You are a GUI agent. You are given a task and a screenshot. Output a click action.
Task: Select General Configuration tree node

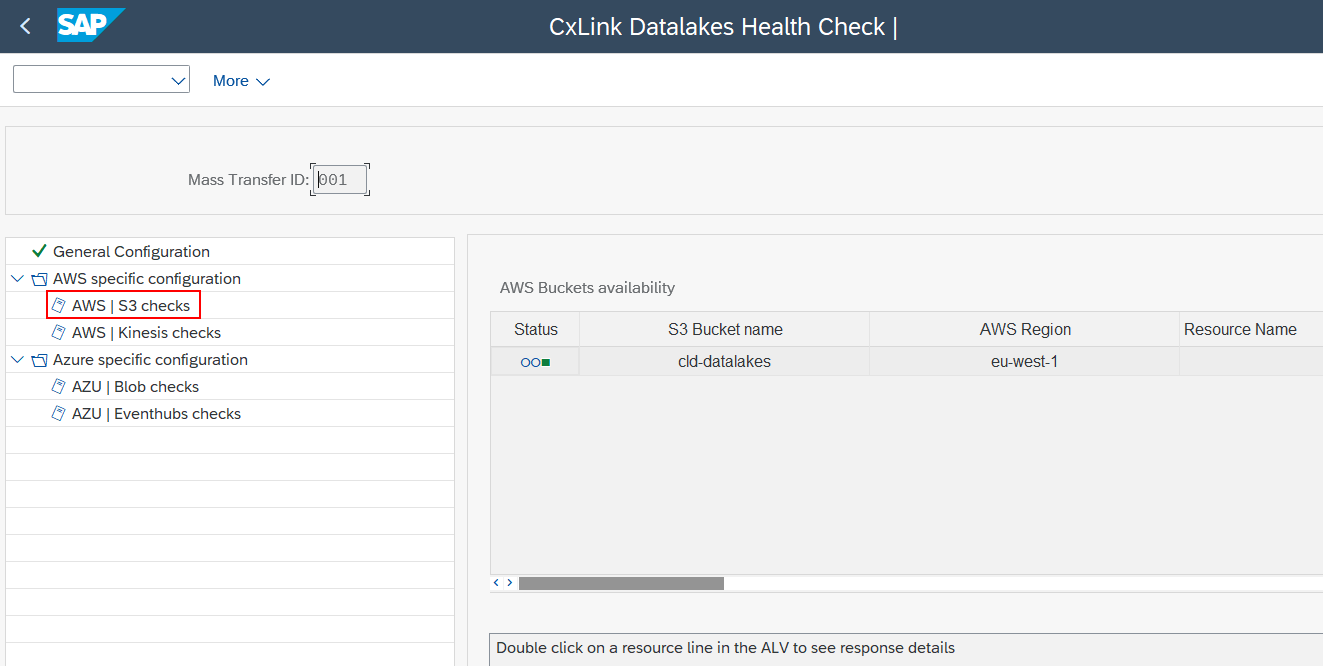(x=131, y=252)
